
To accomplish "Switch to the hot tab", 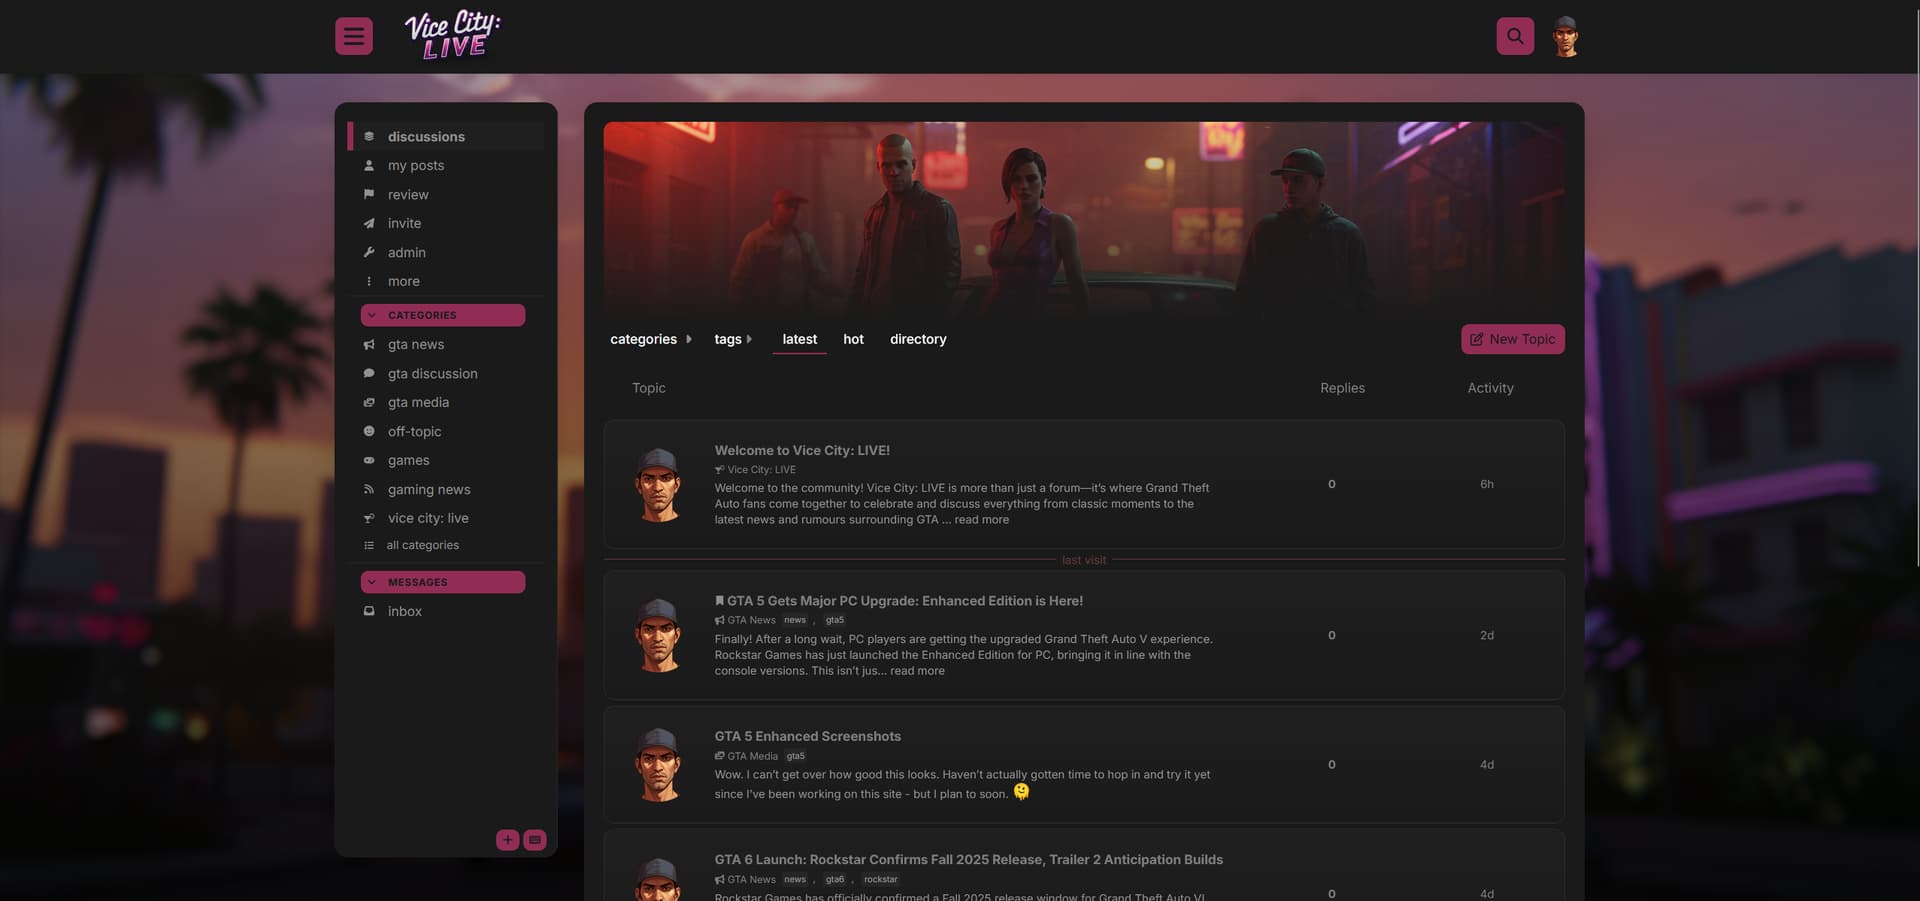I will tap(853, 339).
